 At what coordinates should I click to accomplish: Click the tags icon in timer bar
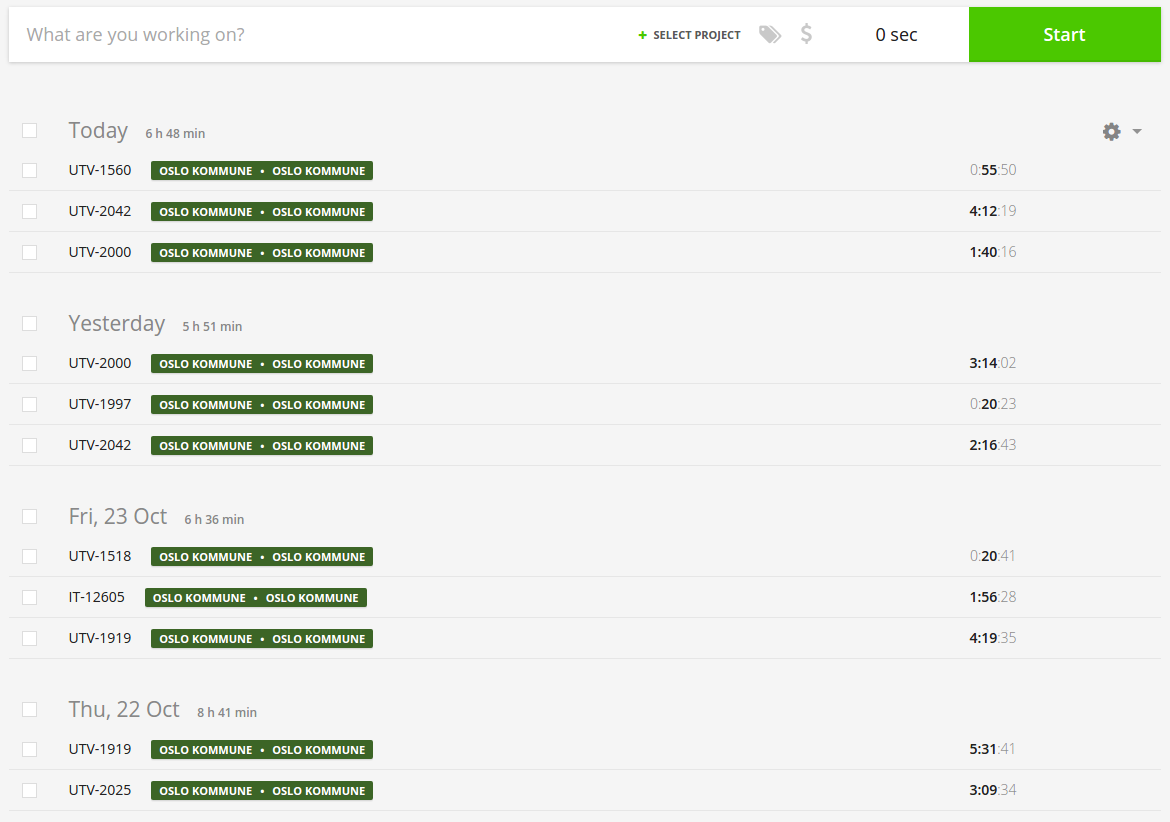coord(769,34)
